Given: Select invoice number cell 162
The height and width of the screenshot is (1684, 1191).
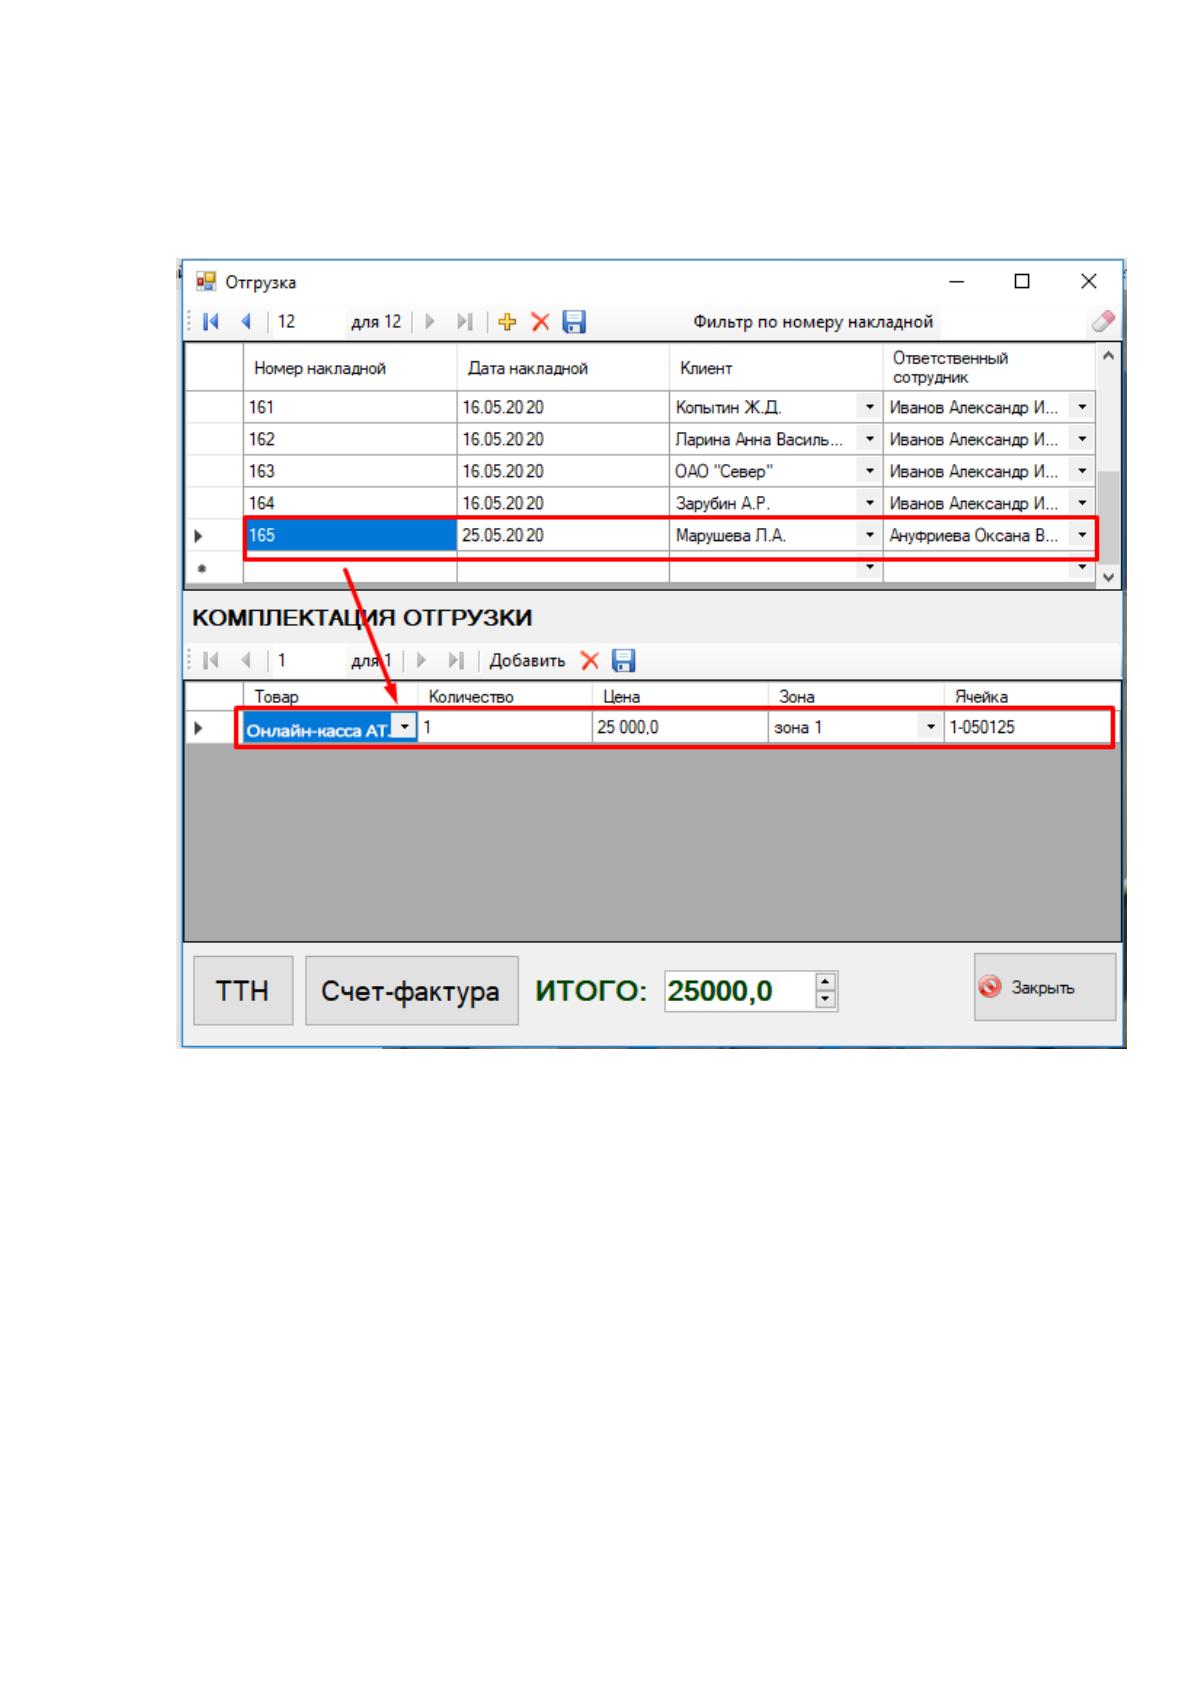Looking at the screenshot, I should click(350, 439).
